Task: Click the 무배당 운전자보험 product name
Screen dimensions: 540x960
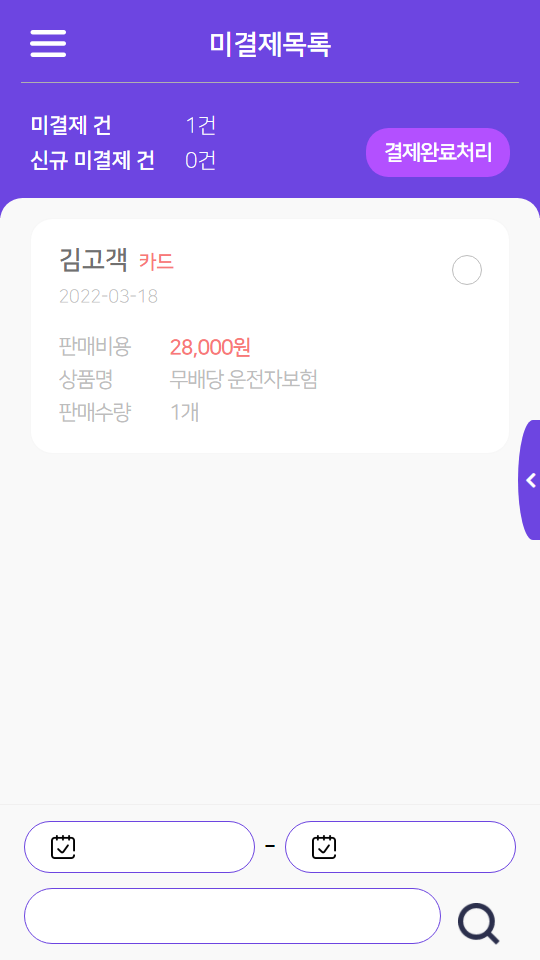Action: (243, 380)
